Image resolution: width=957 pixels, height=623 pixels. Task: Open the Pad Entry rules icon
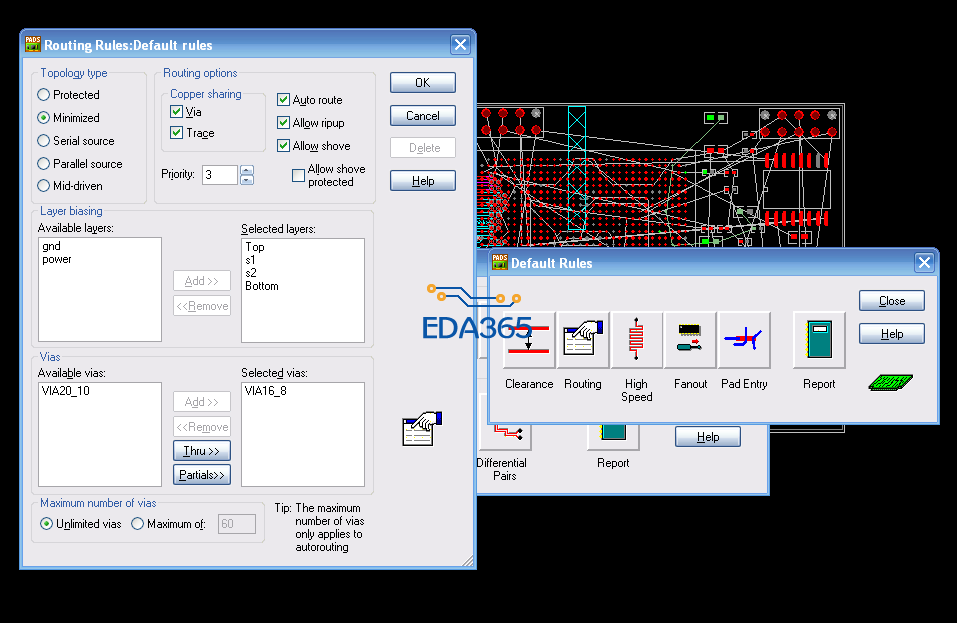744,340
